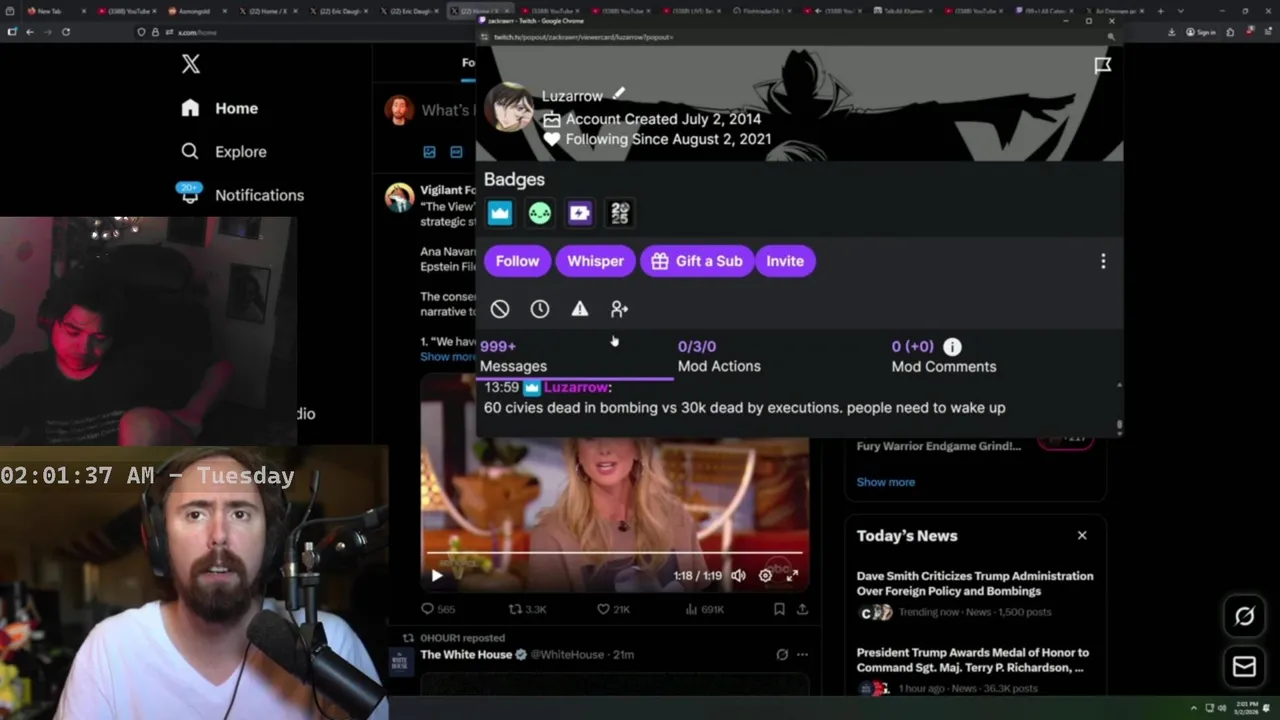
Task: Follow Luzarrow with the Follow button
Action: [517, 261]
